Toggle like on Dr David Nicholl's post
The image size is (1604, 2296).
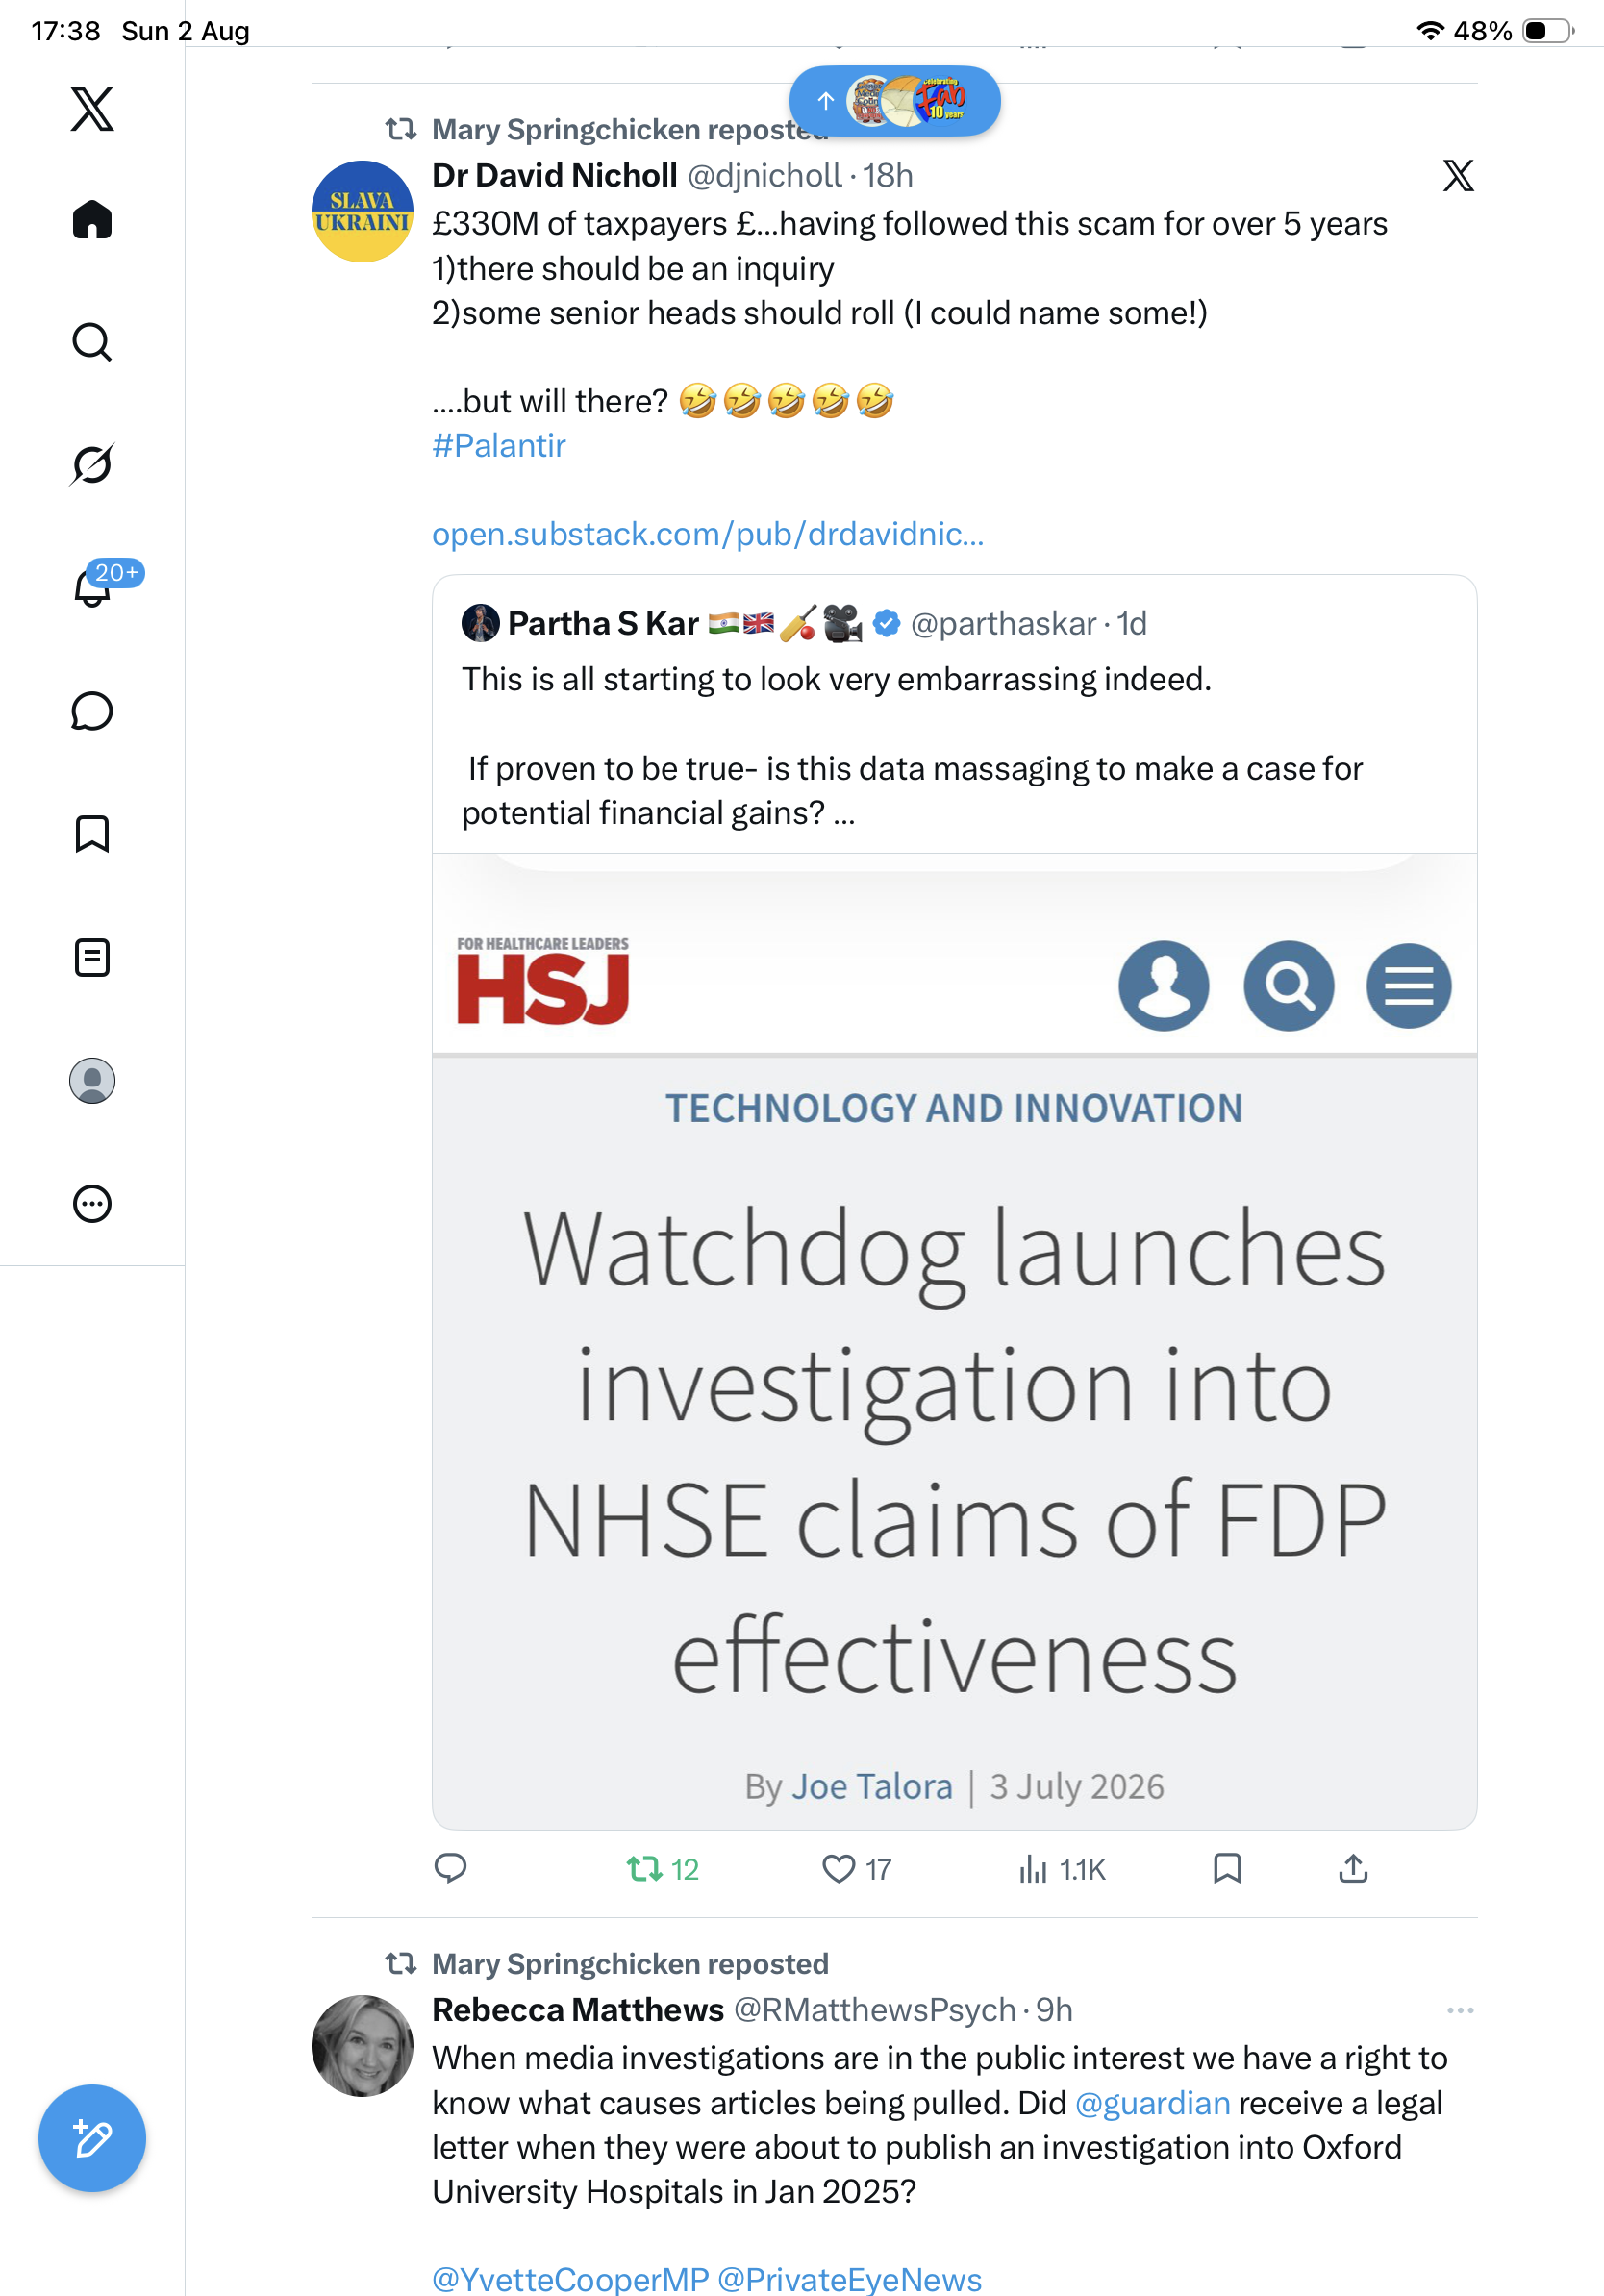[856, 1868]
